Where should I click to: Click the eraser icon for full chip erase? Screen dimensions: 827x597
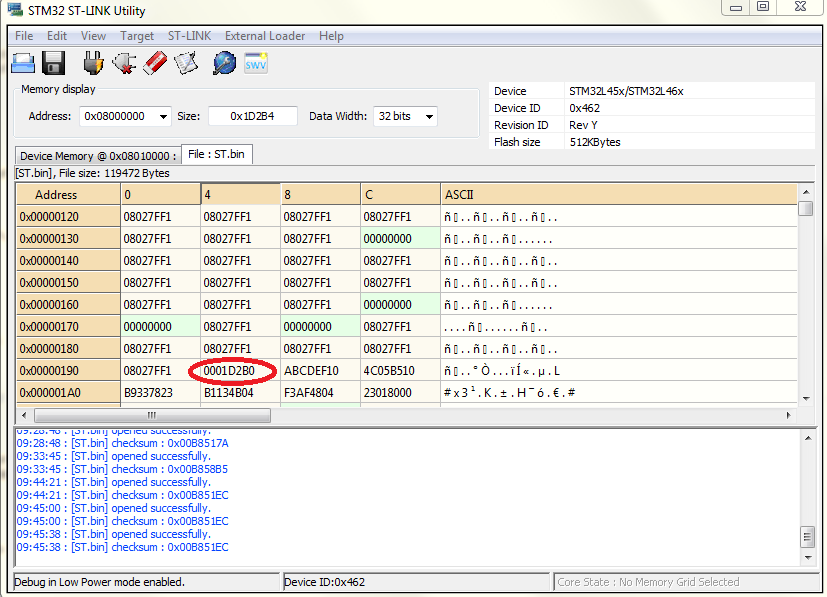click(x=155, y=63)
